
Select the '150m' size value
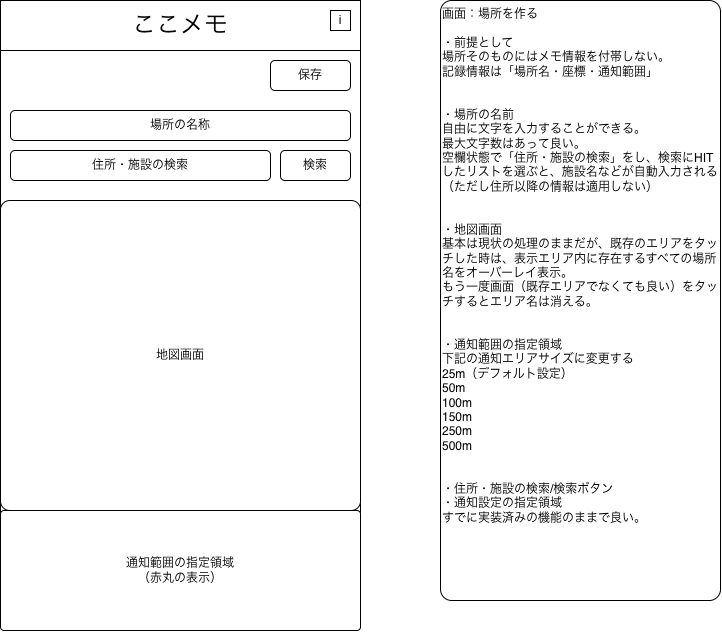457,417
